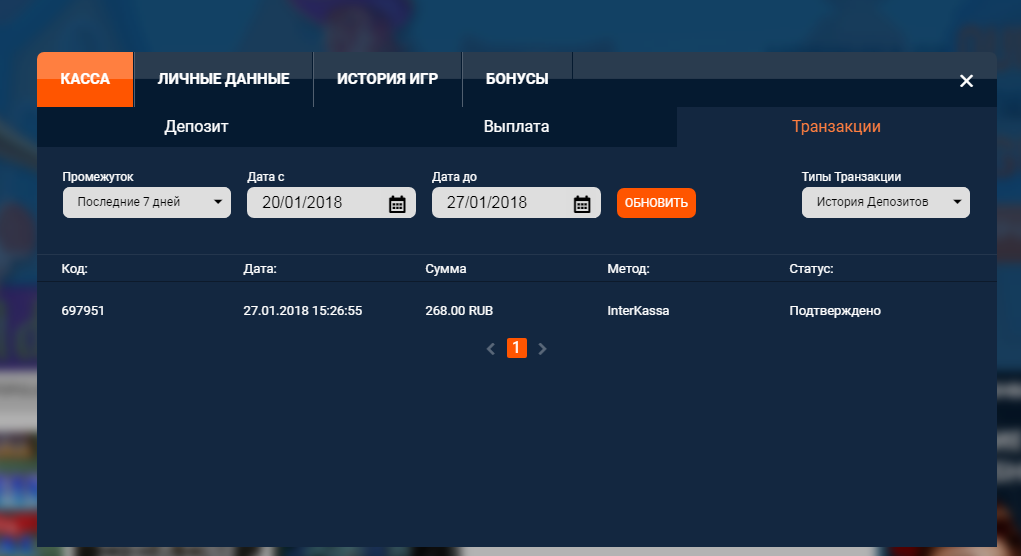1021x556 pixels.
Task: Open the Типы Транзакции dropdown
Action: point(886,202)
